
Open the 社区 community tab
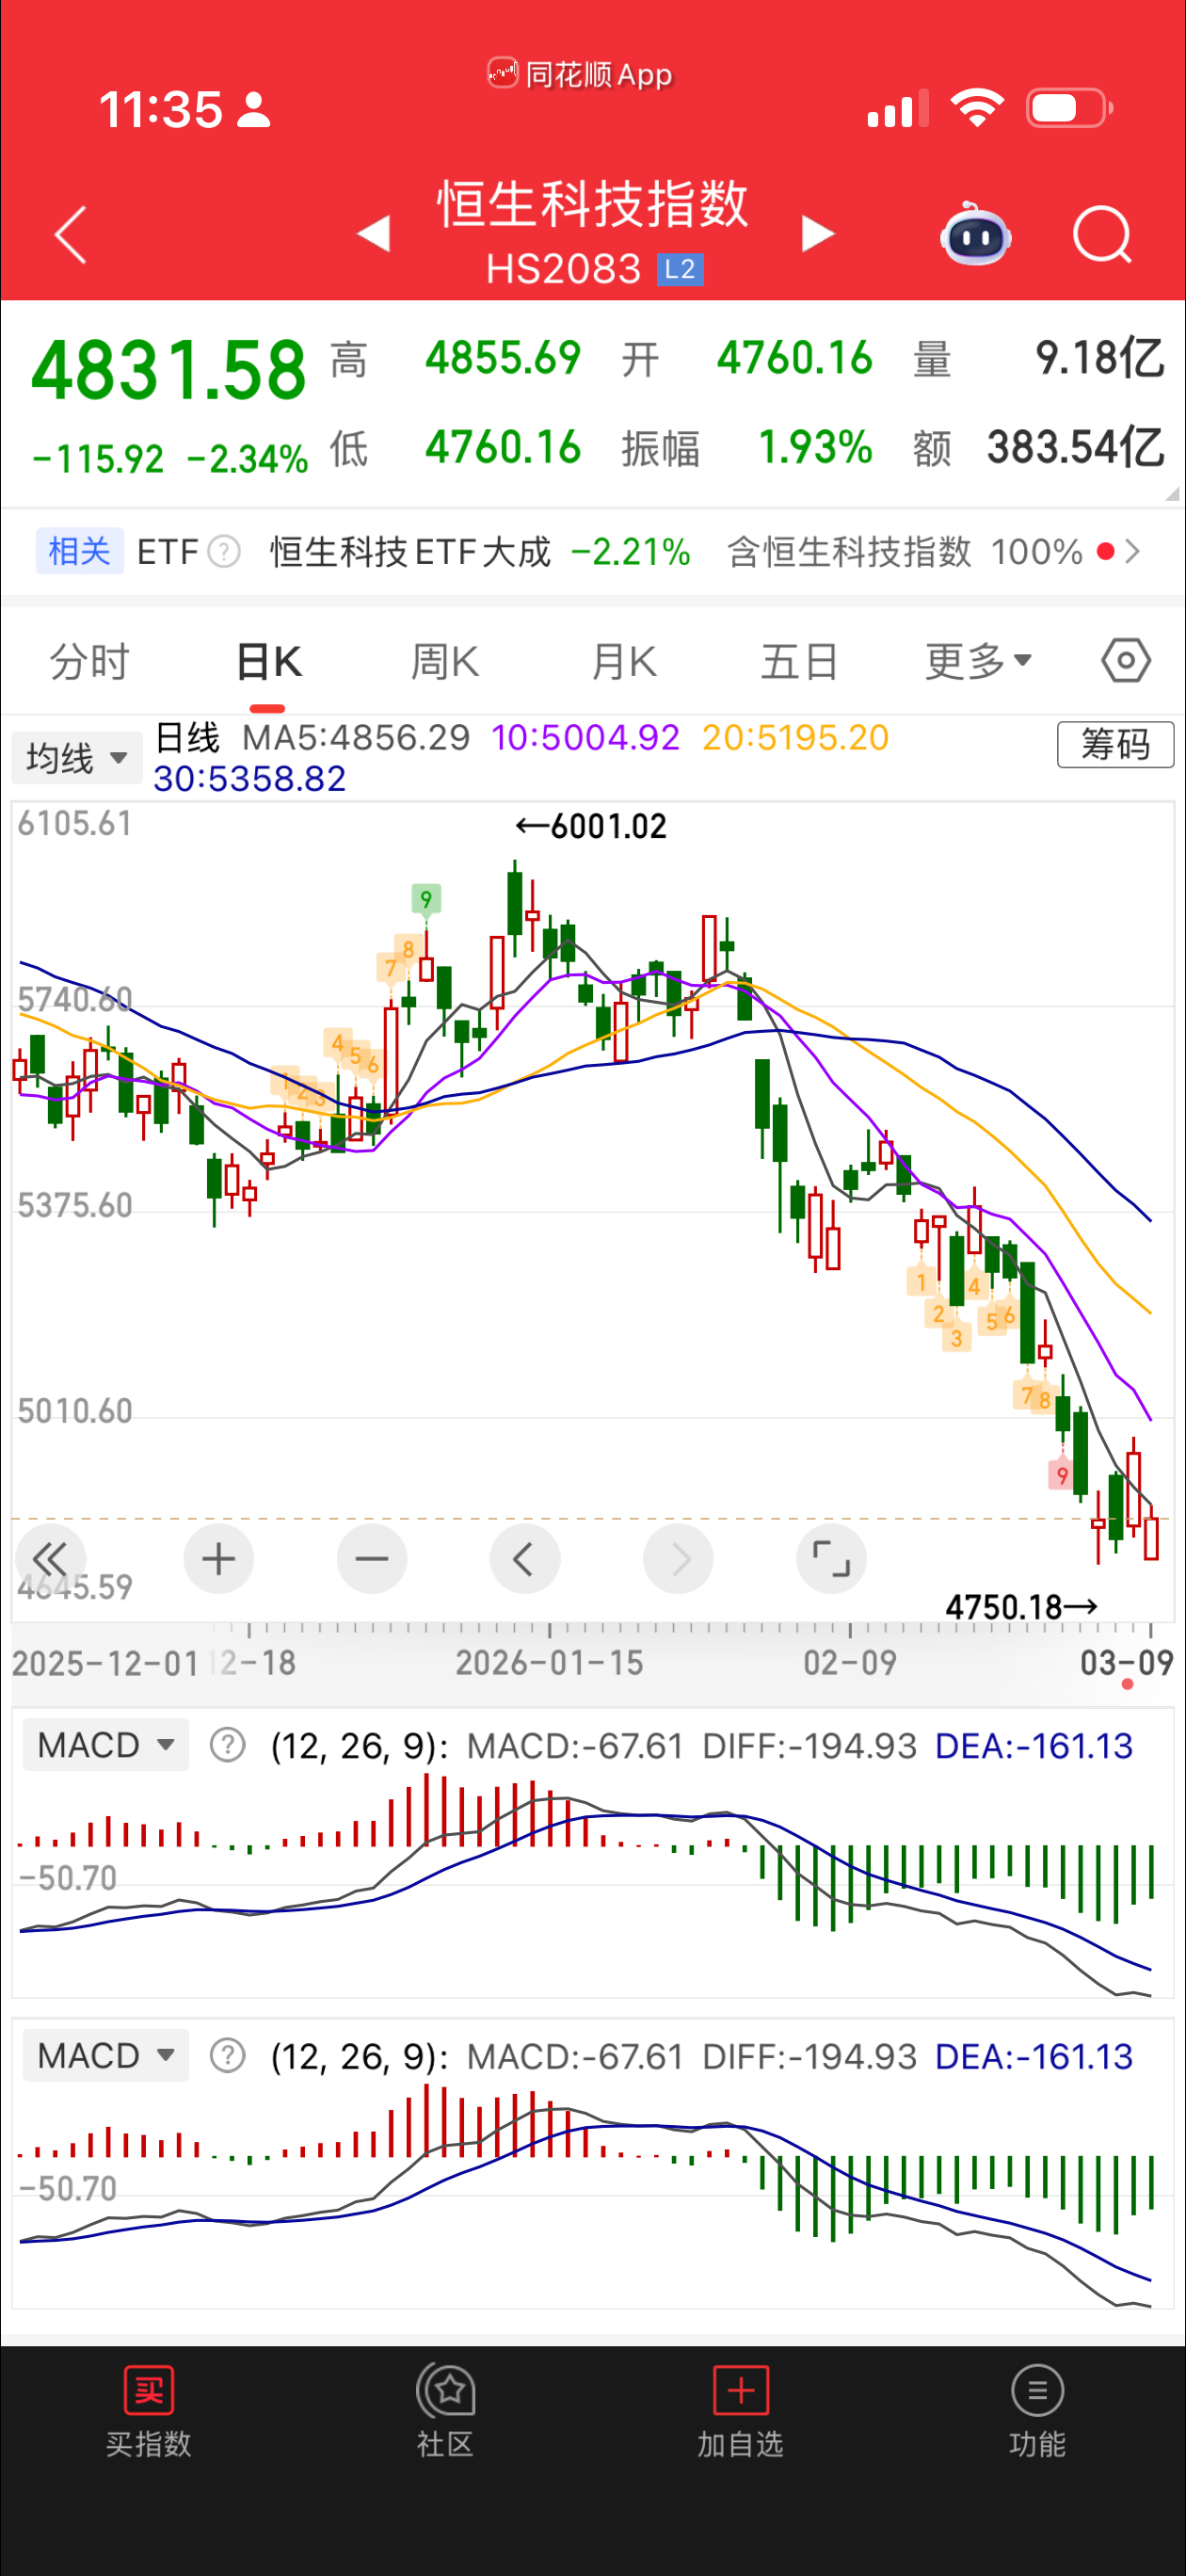click(445, 2412)
